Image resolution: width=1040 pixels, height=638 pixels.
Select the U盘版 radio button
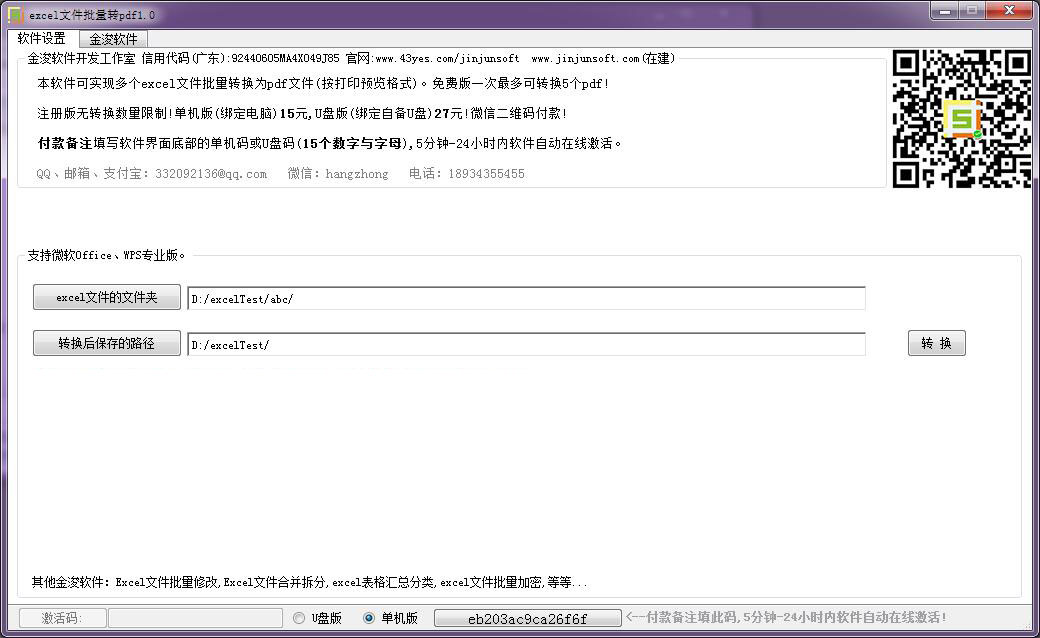298,618
